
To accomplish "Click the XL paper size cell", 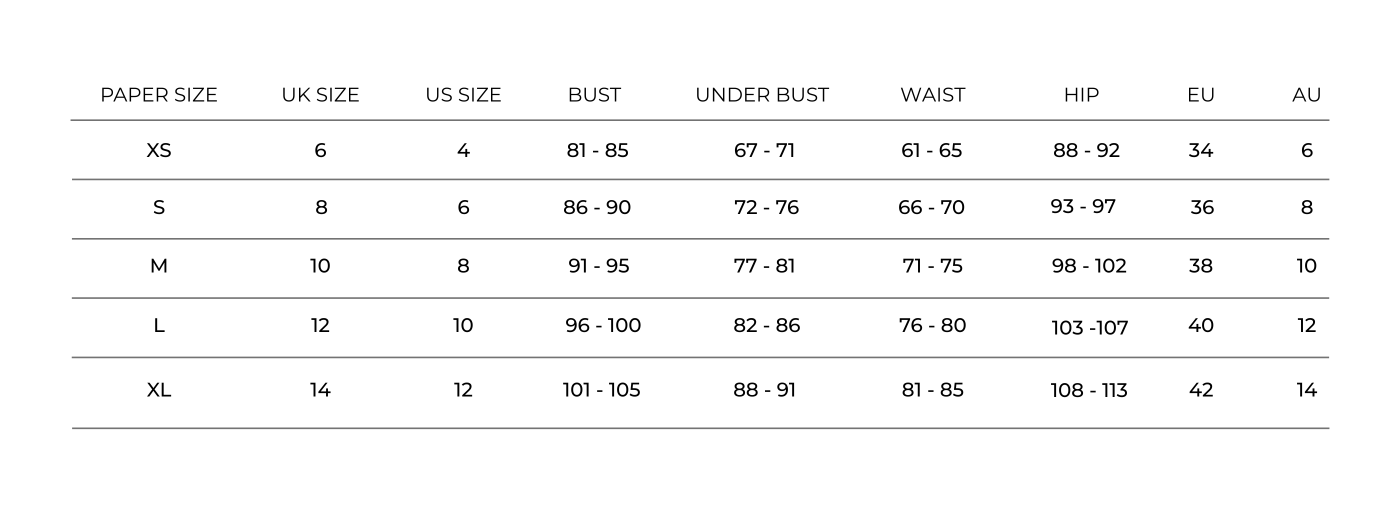I will coord(159,390).
